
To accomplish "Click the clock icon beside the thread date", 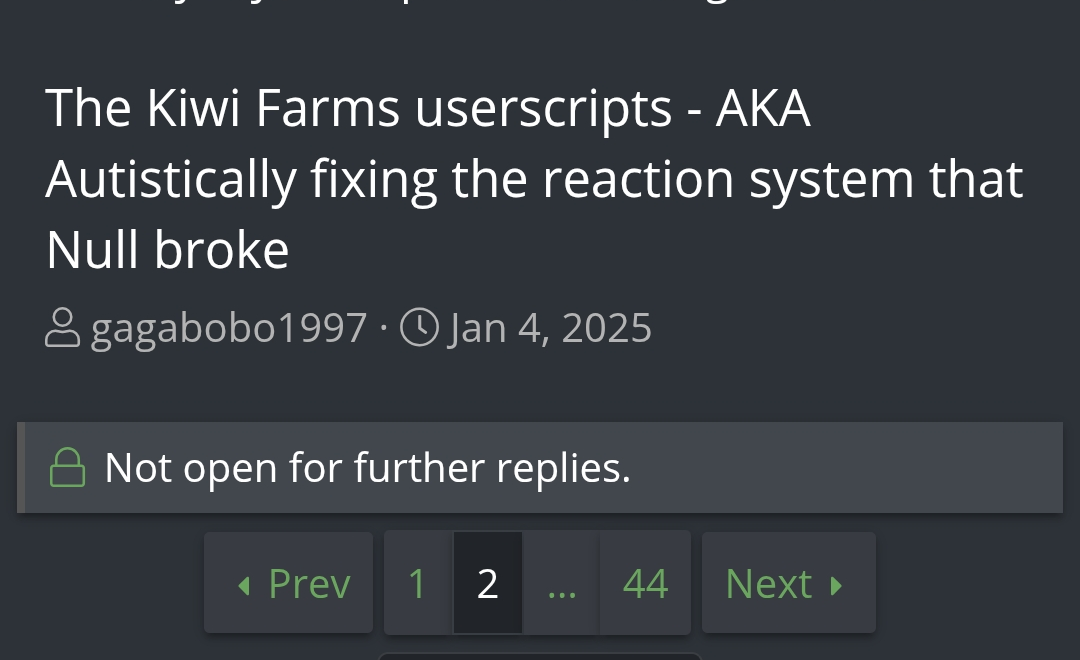I will [x=419, y=327].
